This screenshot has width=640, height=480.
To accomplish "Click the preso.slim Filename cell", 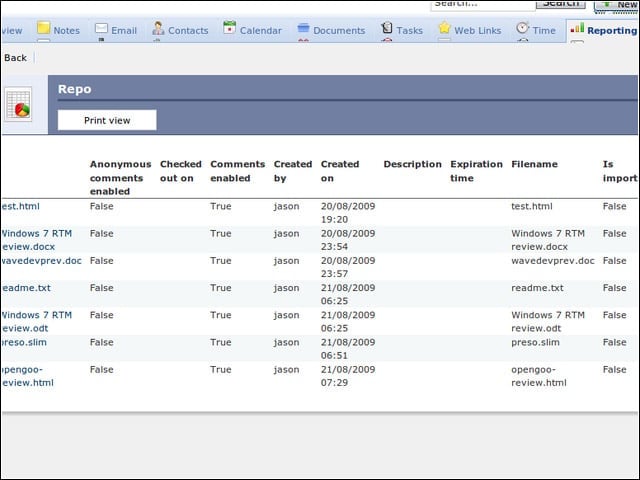I will pos(535,342).
